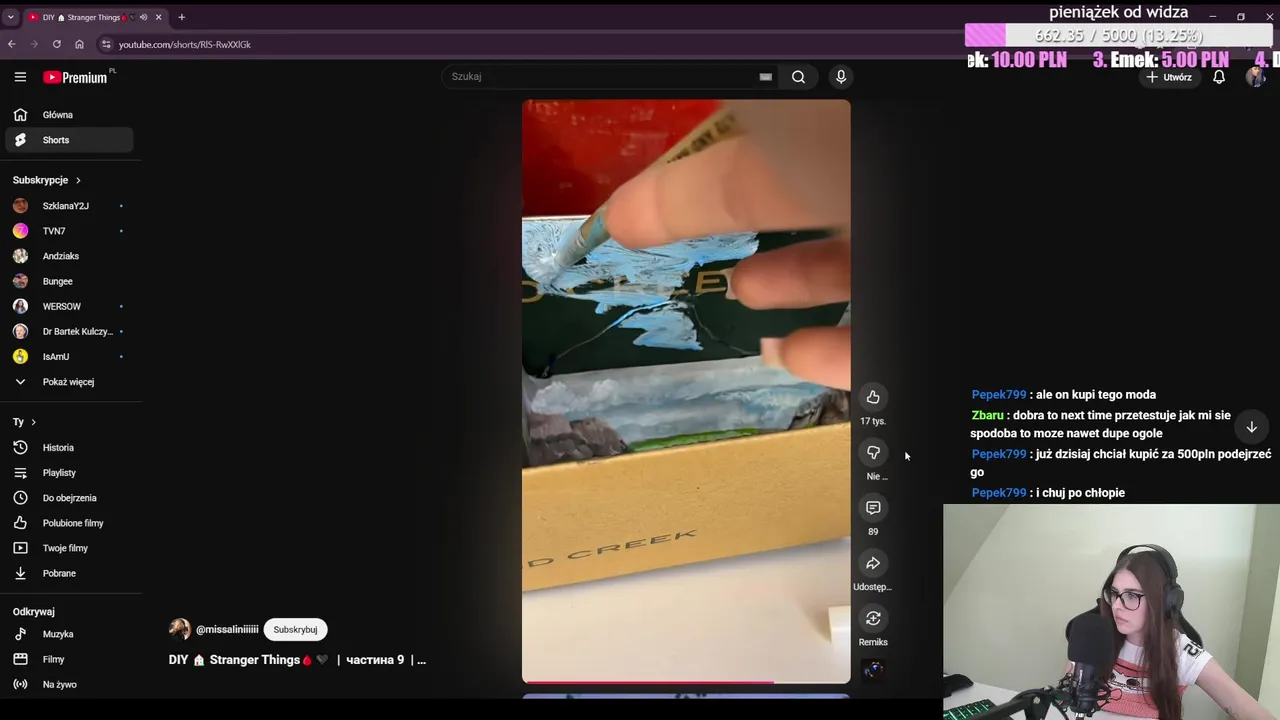Open a new browser tab
The height and width of the screenshot is (720, 1280).
181,17
